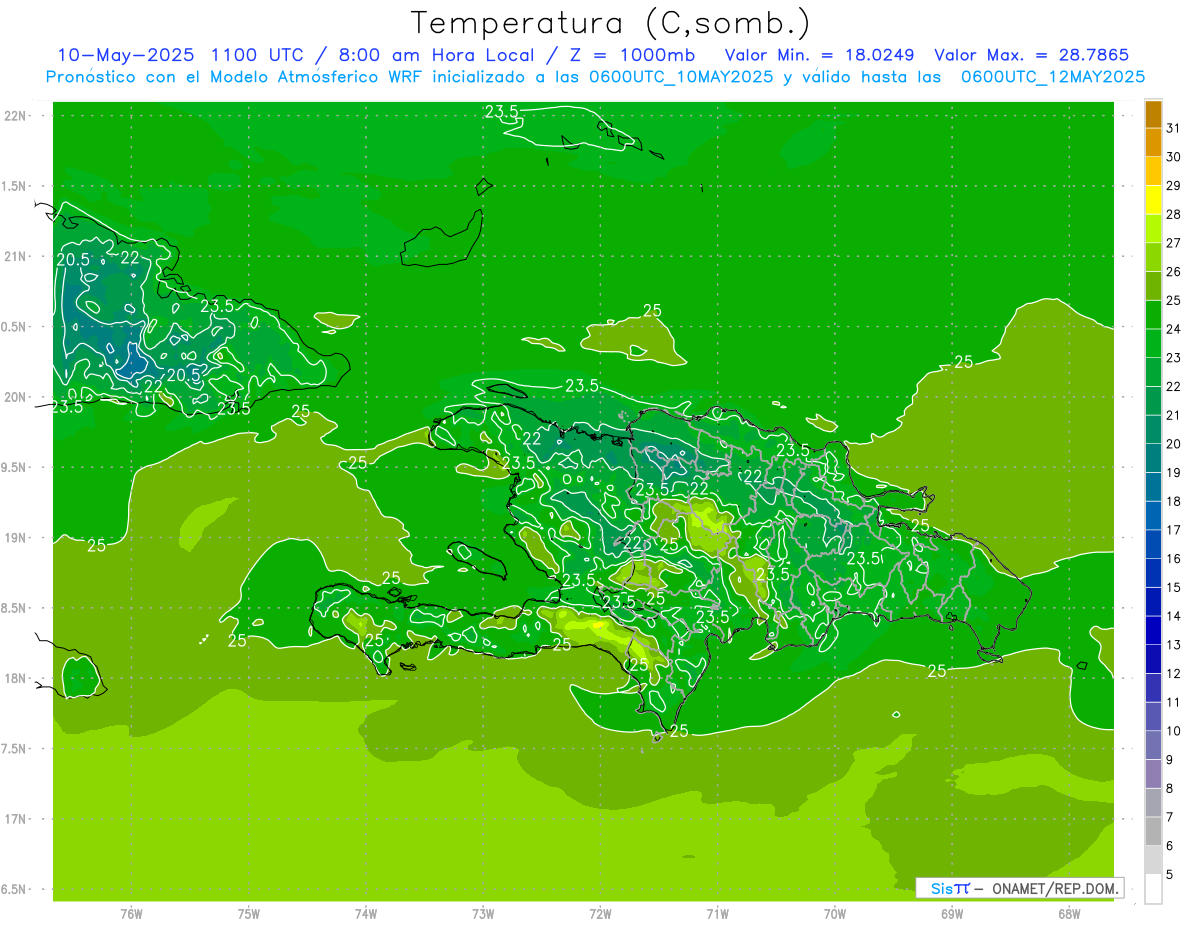Click the 71W longitude axis label
The height and width of the screenshot is (927, 1200).
pos(718,913)
